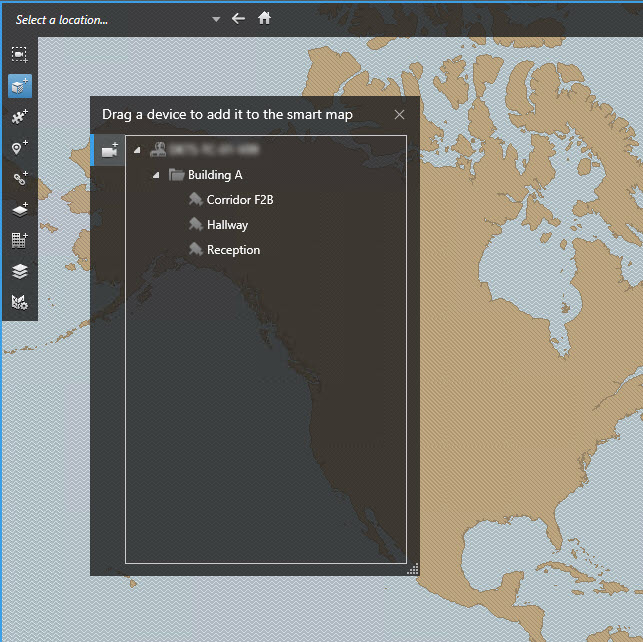Collapse the Building A folder
Image resolution: width=643 pixels, height=642 pixels.
pyautogui.click(x=155, y=175)
